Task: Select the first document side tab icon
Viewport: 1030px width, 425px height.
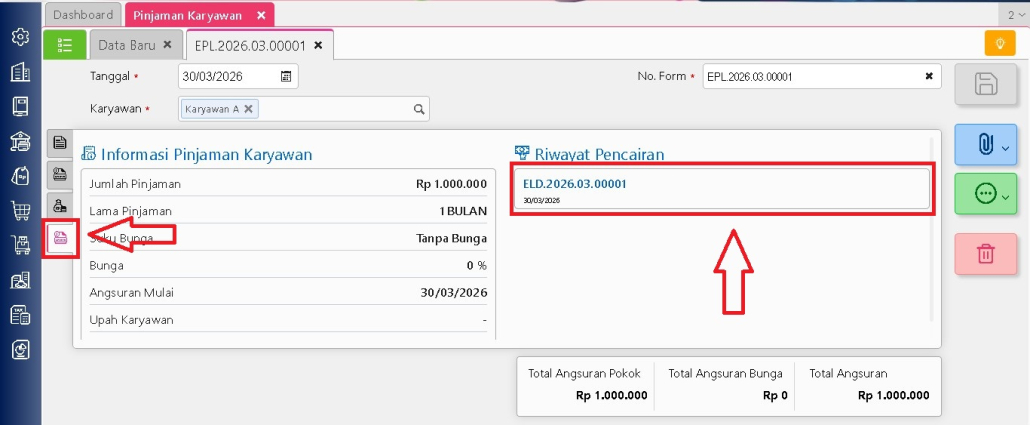Action: [60, 143]
